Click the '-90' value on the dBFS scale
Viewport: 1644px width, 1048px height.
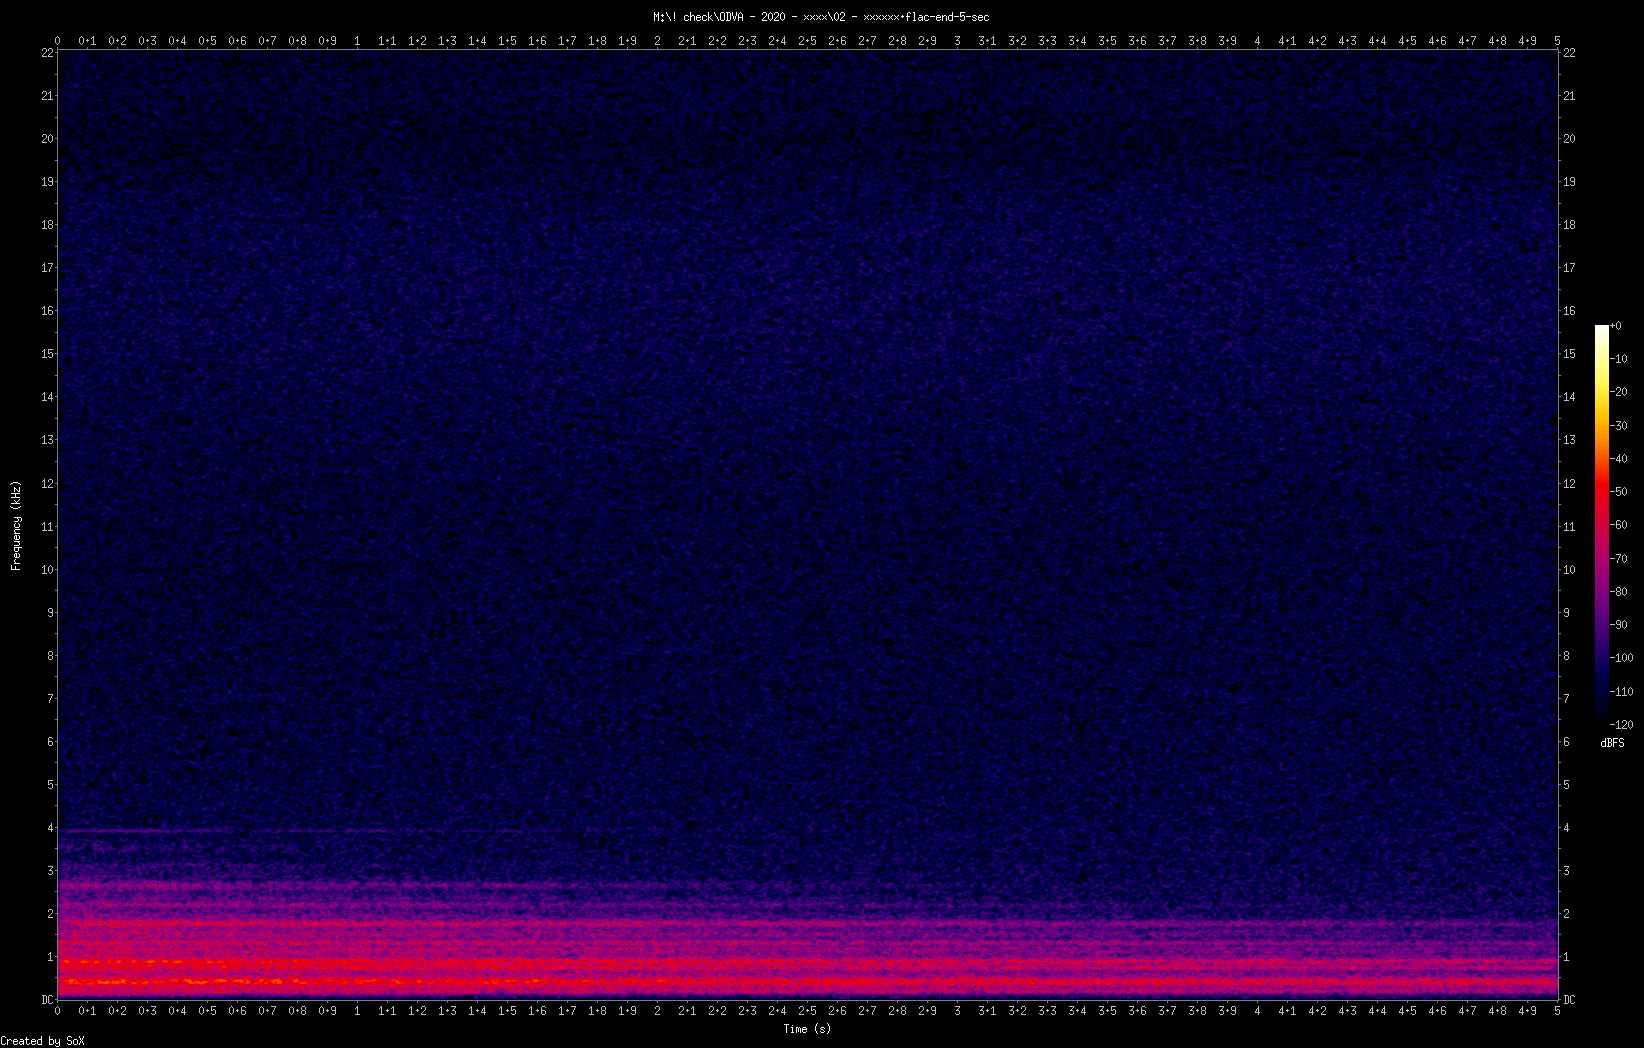(1619, 625)
